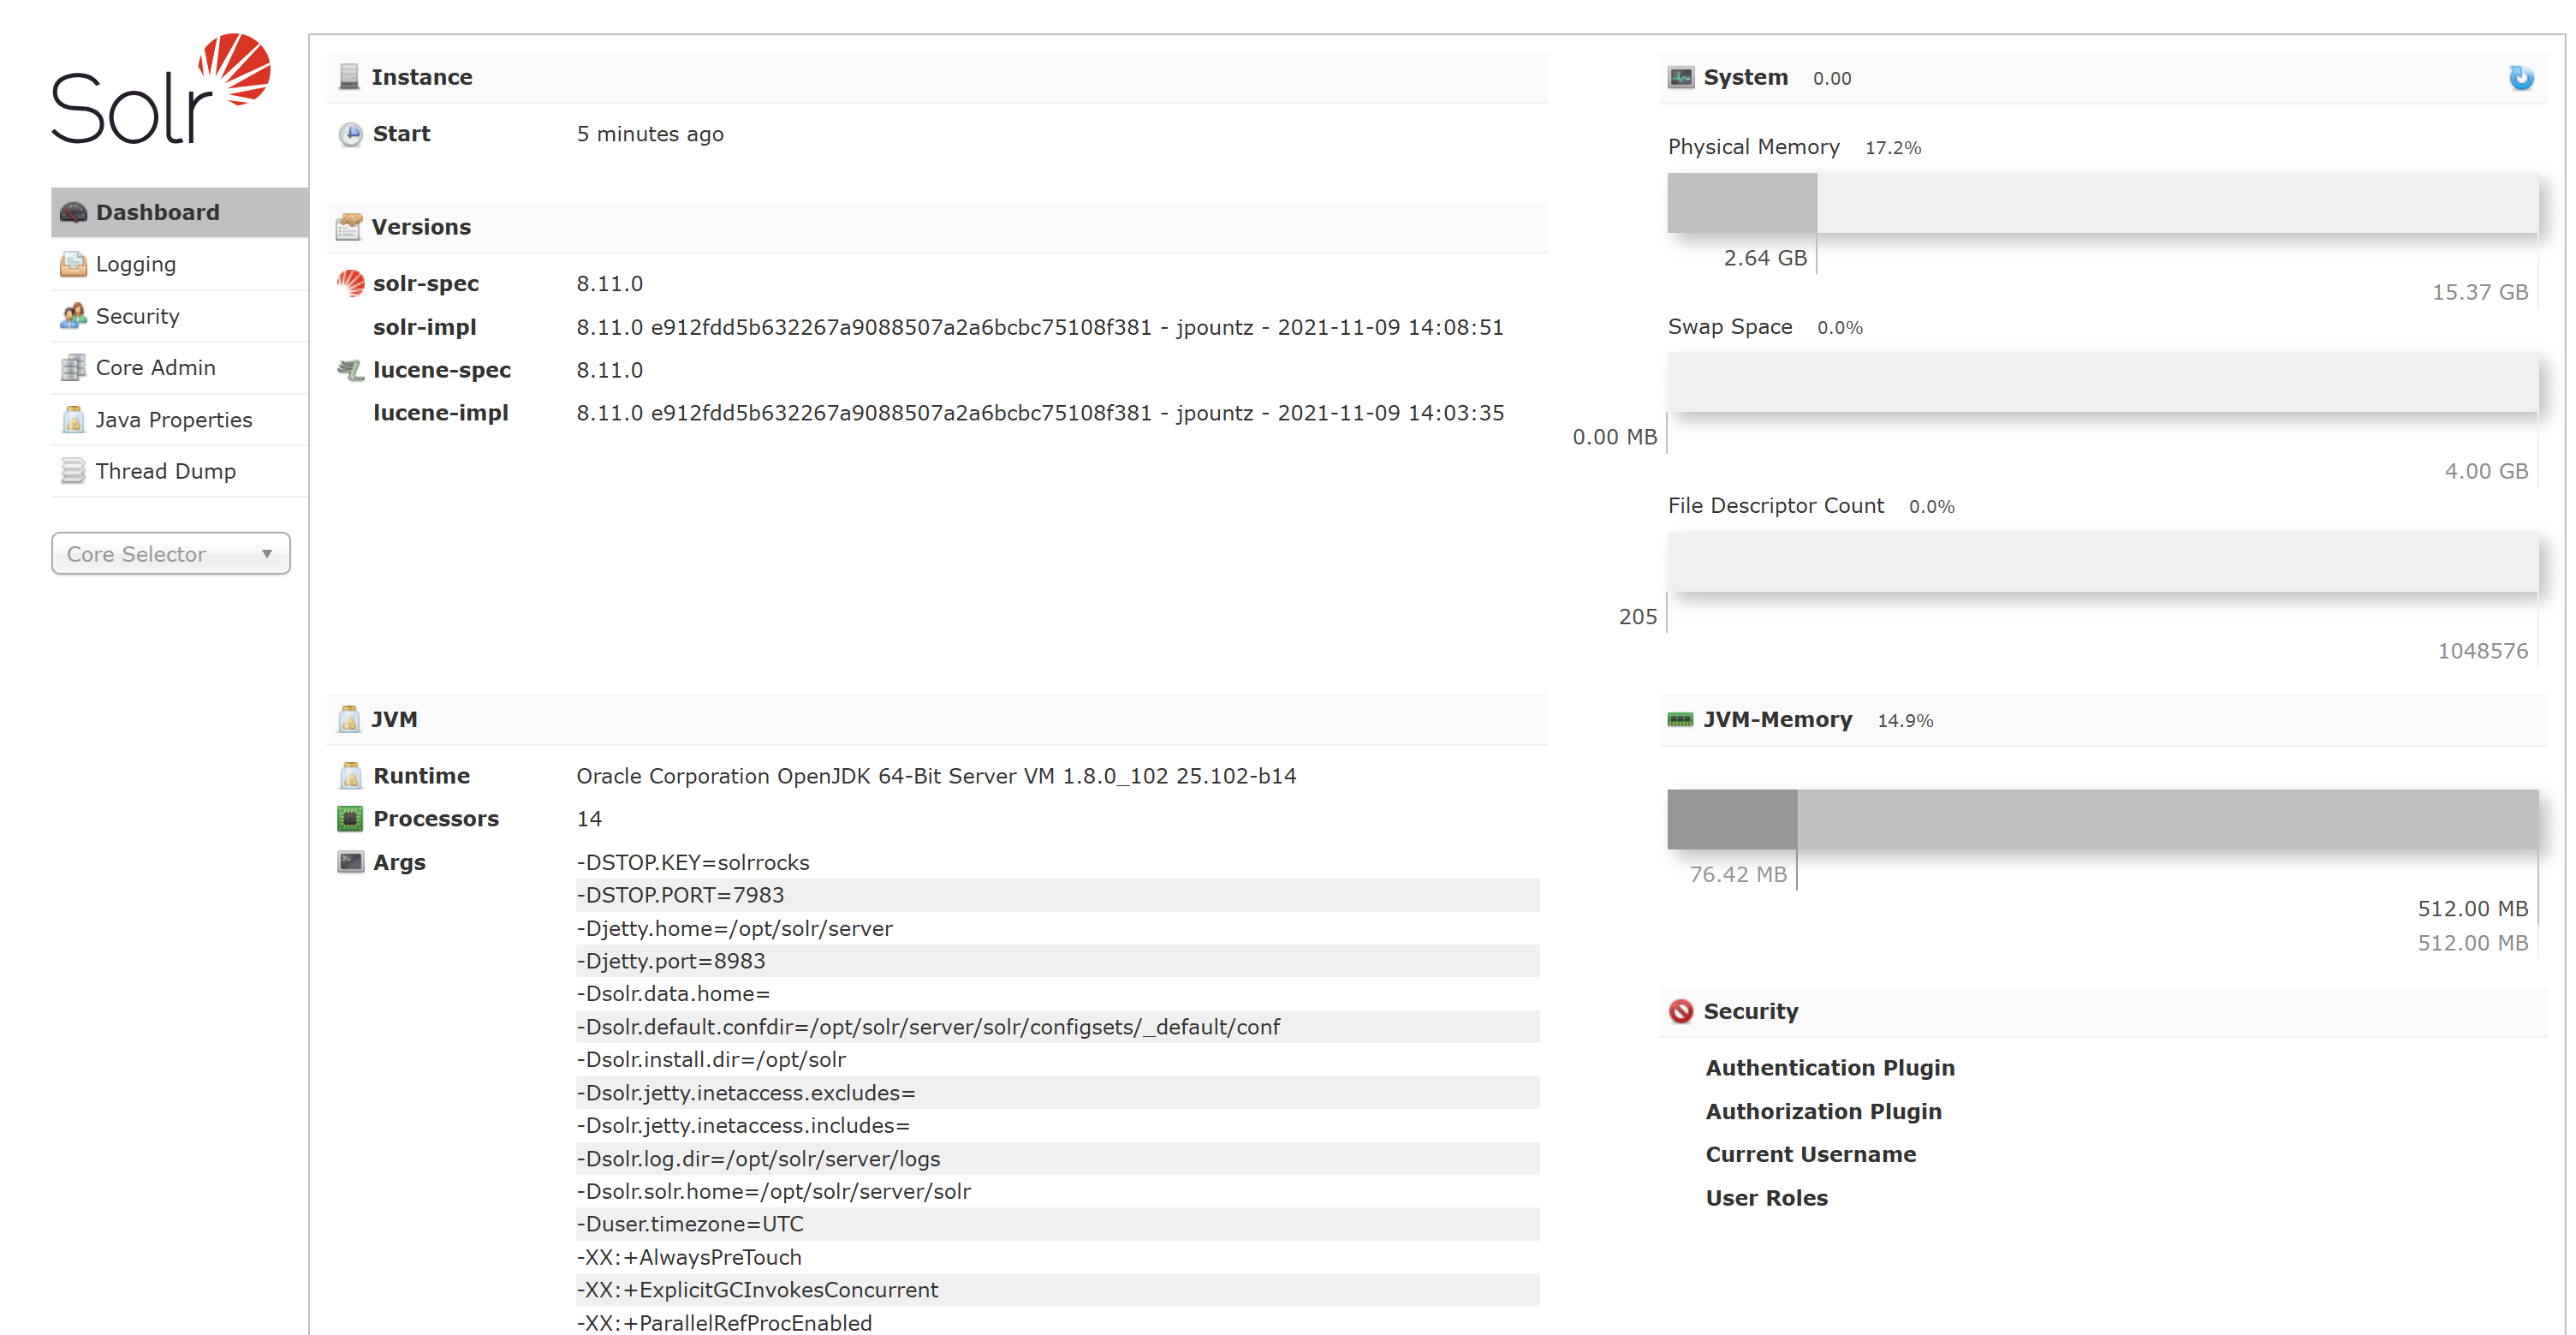Click the Security users icon in sidebar

[x=73, y=316]
